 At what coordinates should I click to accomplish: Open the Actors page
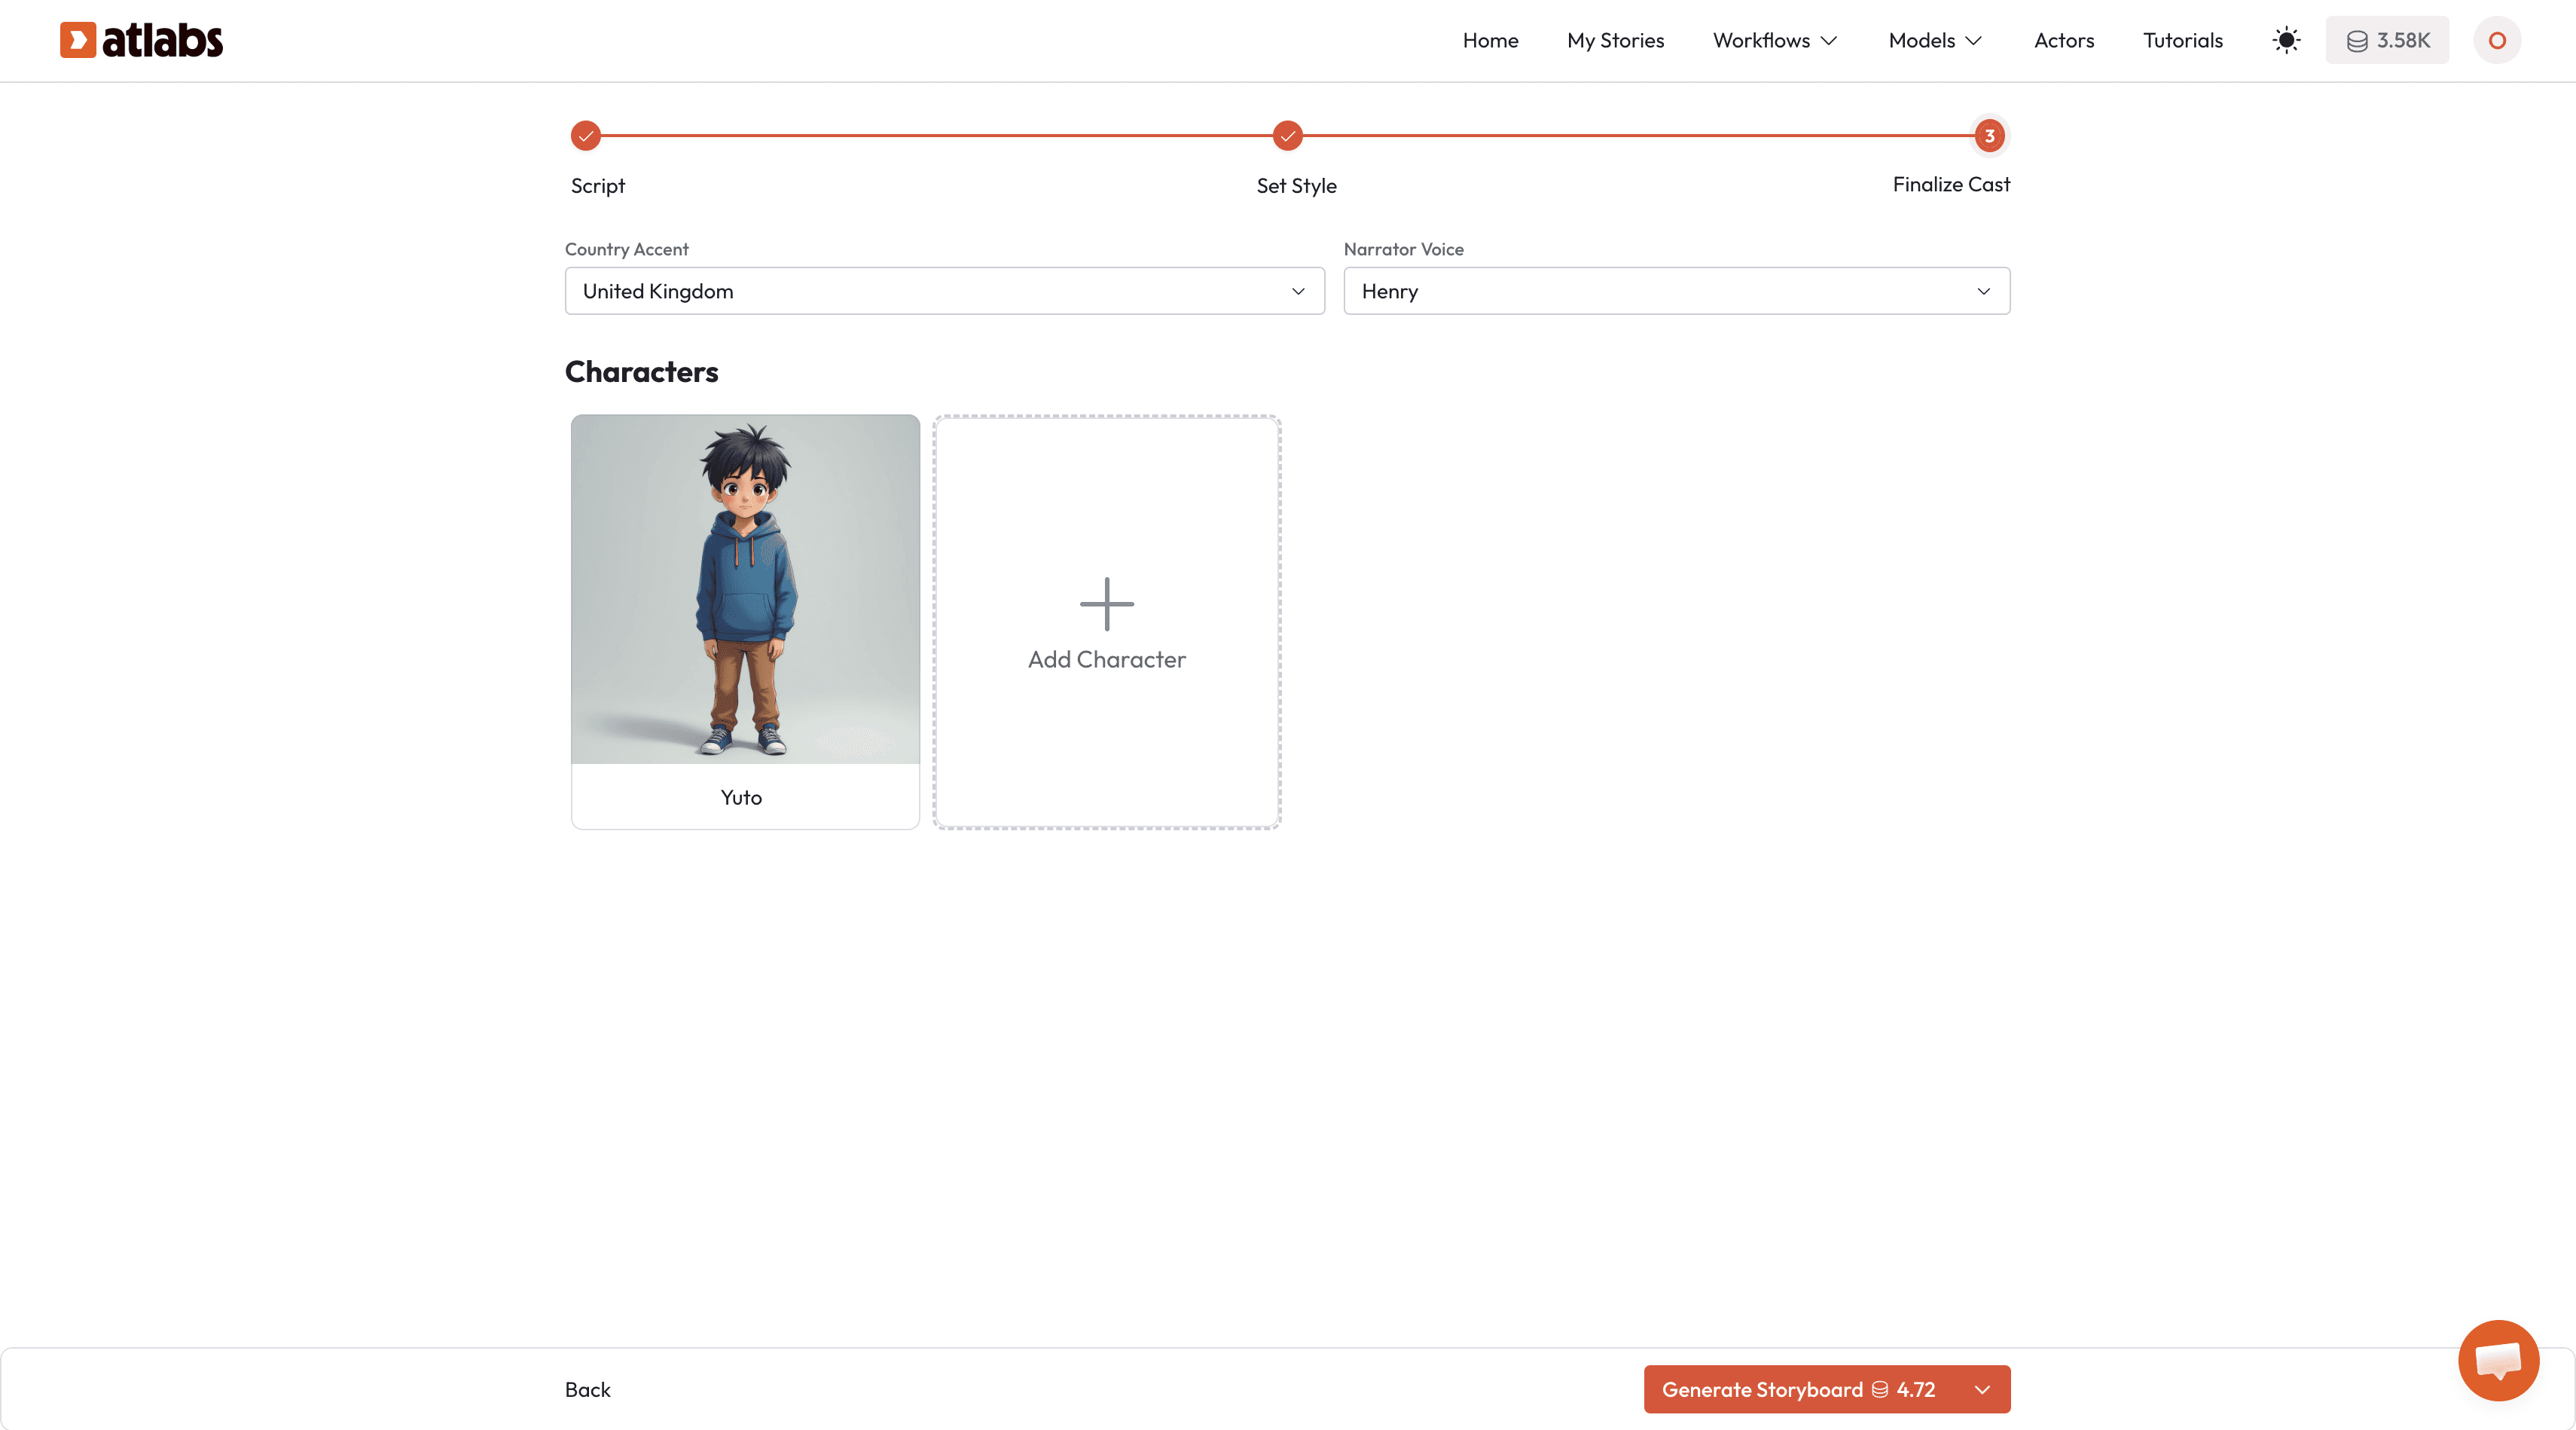click(x=2063, y=40)
